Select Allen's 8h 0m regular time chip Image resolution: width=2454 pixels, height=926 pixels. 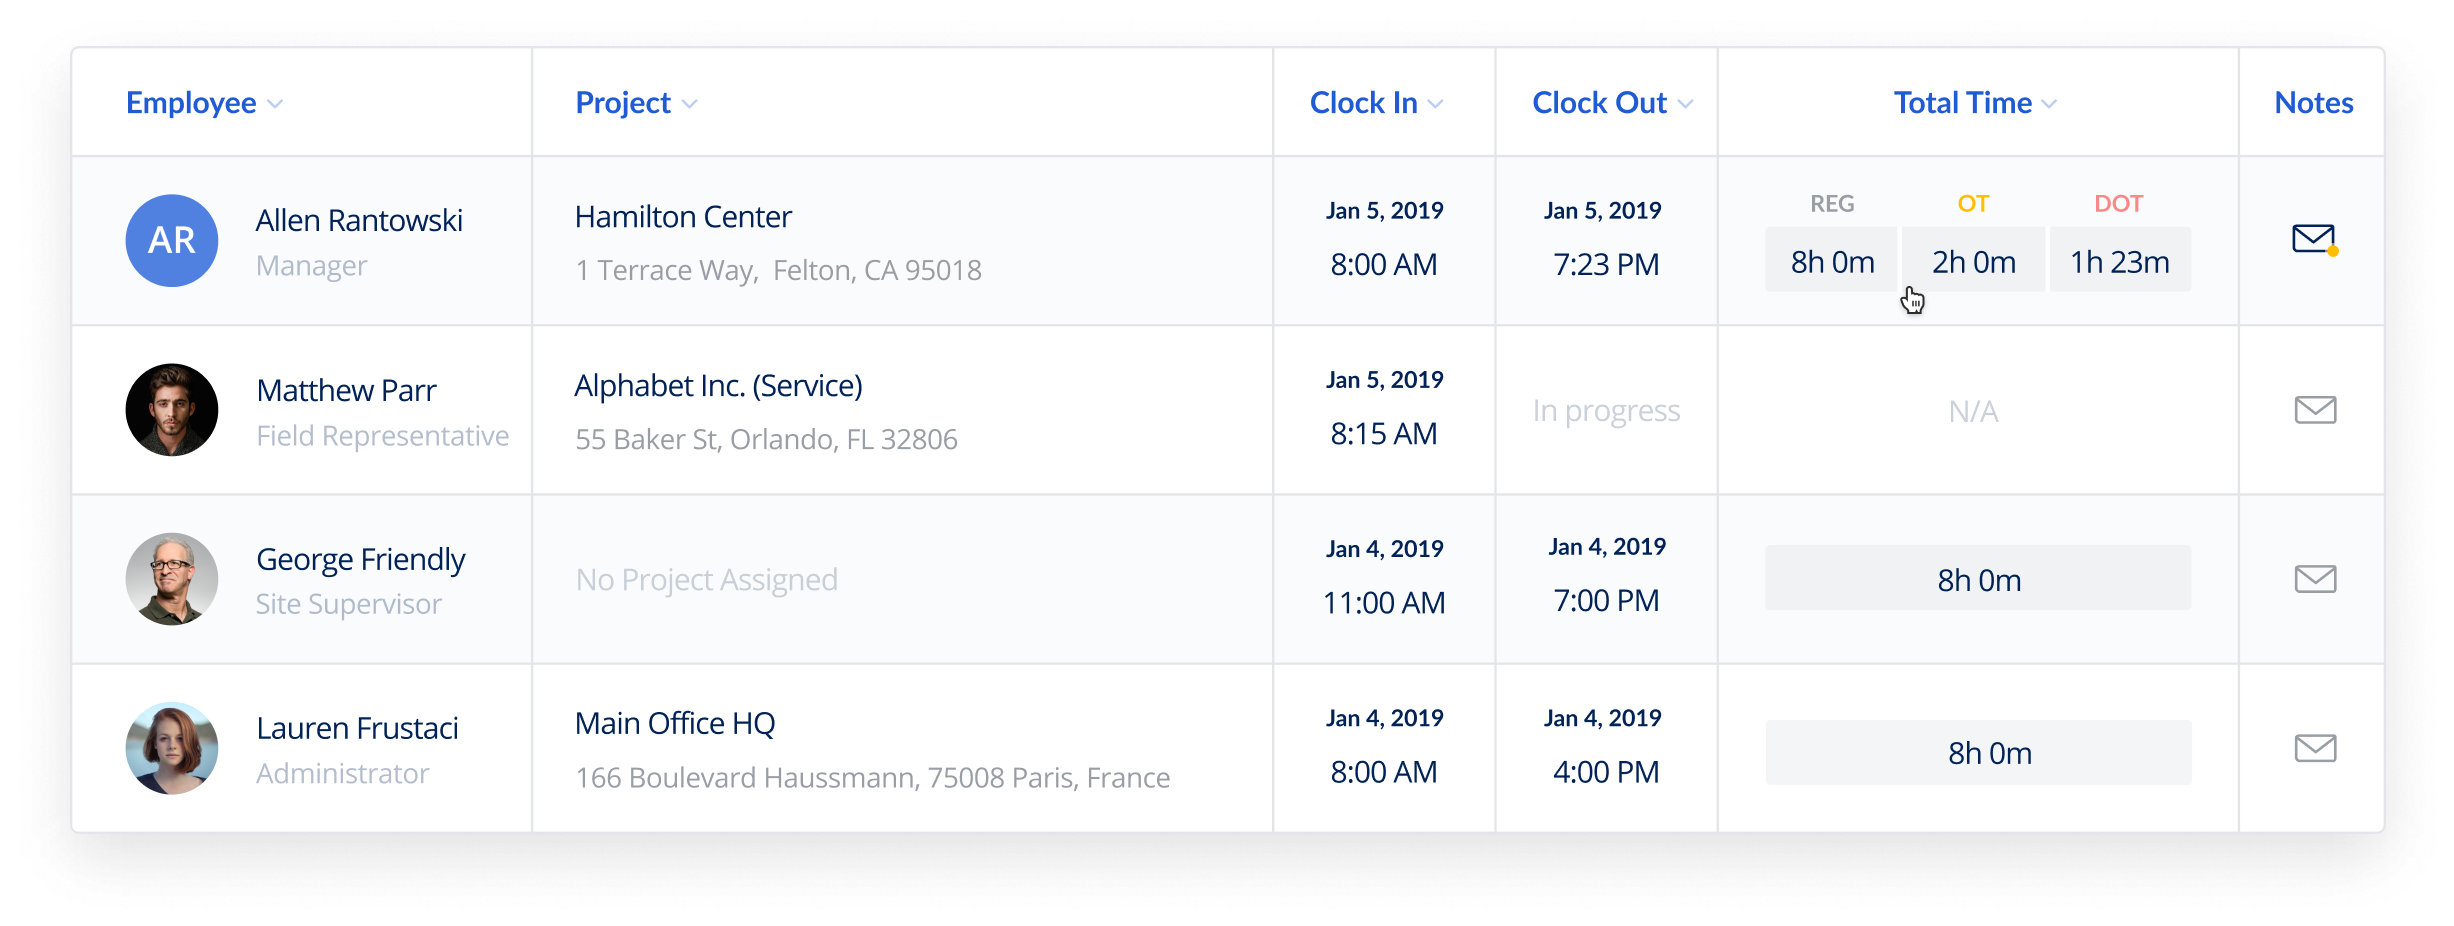[x=1832, y=261]
